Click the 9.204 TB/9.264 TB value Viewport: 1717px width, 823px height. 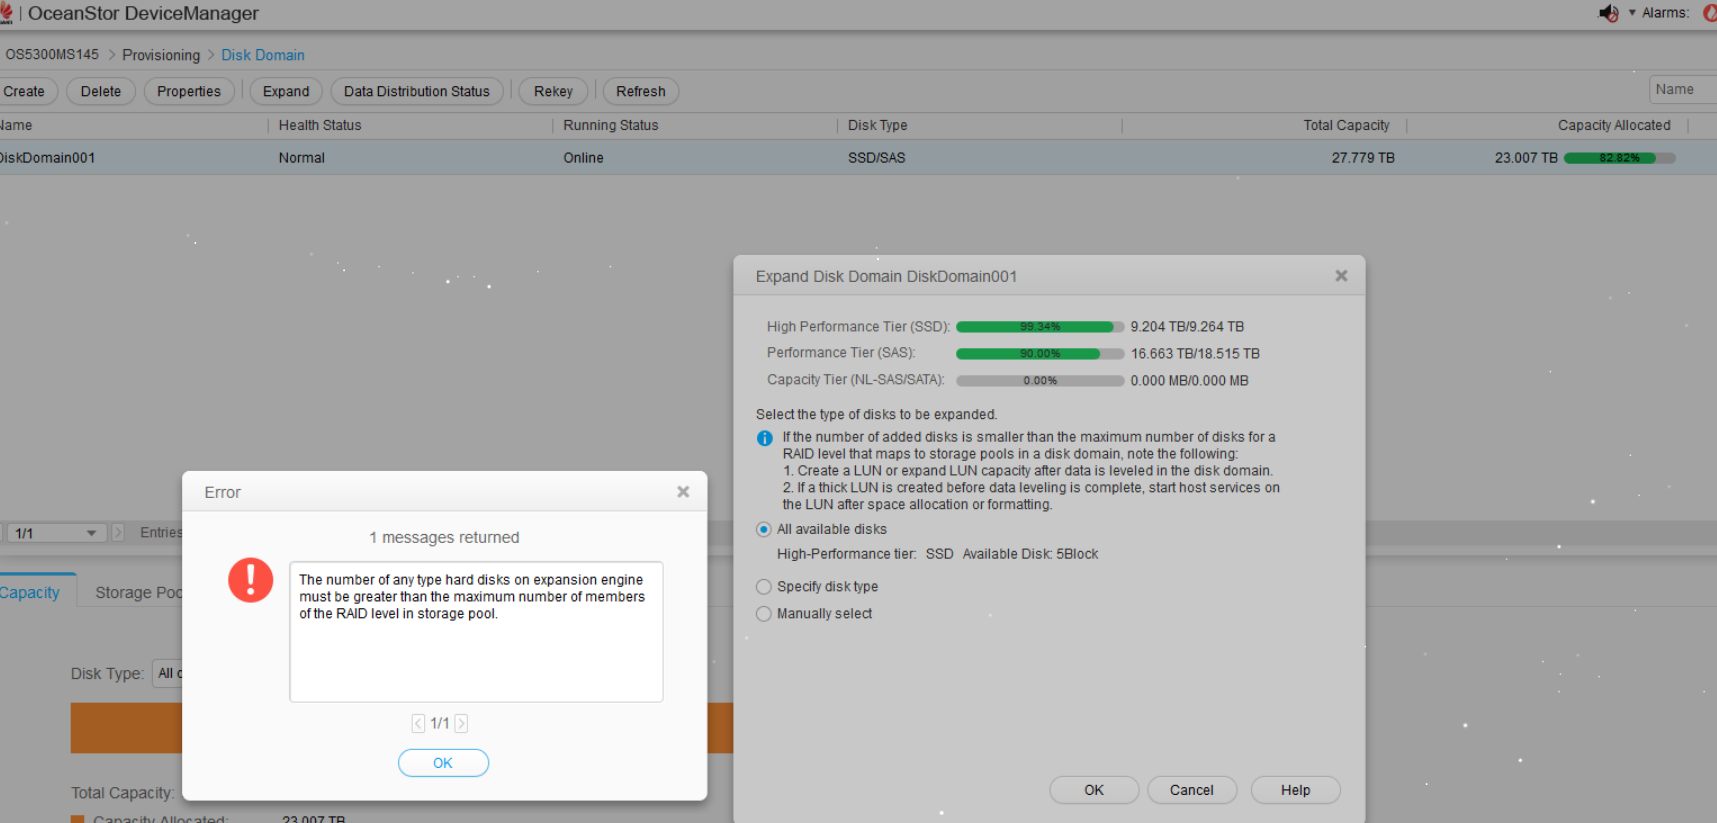coord(1188,327)
